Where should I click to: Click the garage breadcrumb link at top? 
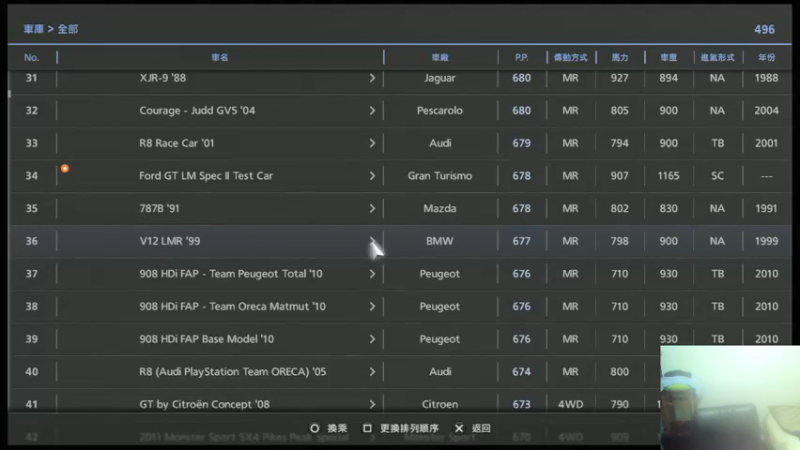[34, 29]
